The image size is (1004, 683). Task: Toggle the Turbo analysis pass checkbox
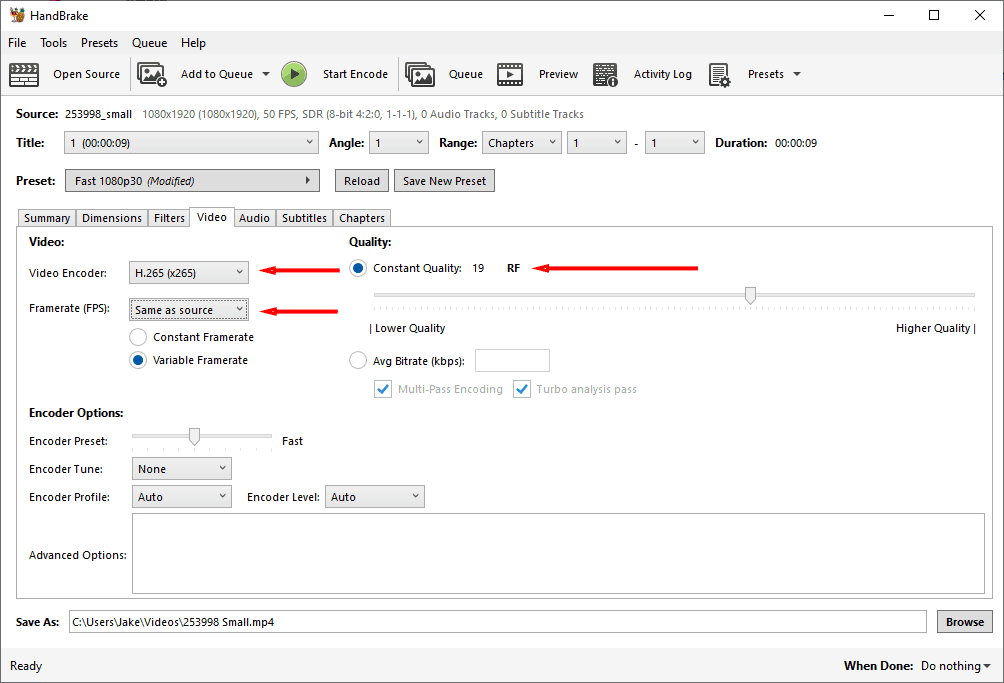coord(522,389)
